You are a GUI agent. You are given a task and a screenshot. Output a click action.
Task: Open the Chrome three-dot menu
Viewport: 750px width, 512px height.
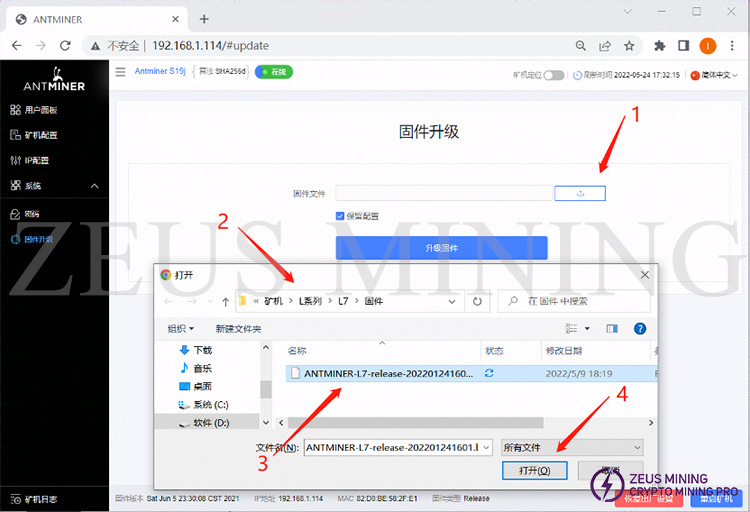point(732,45)
